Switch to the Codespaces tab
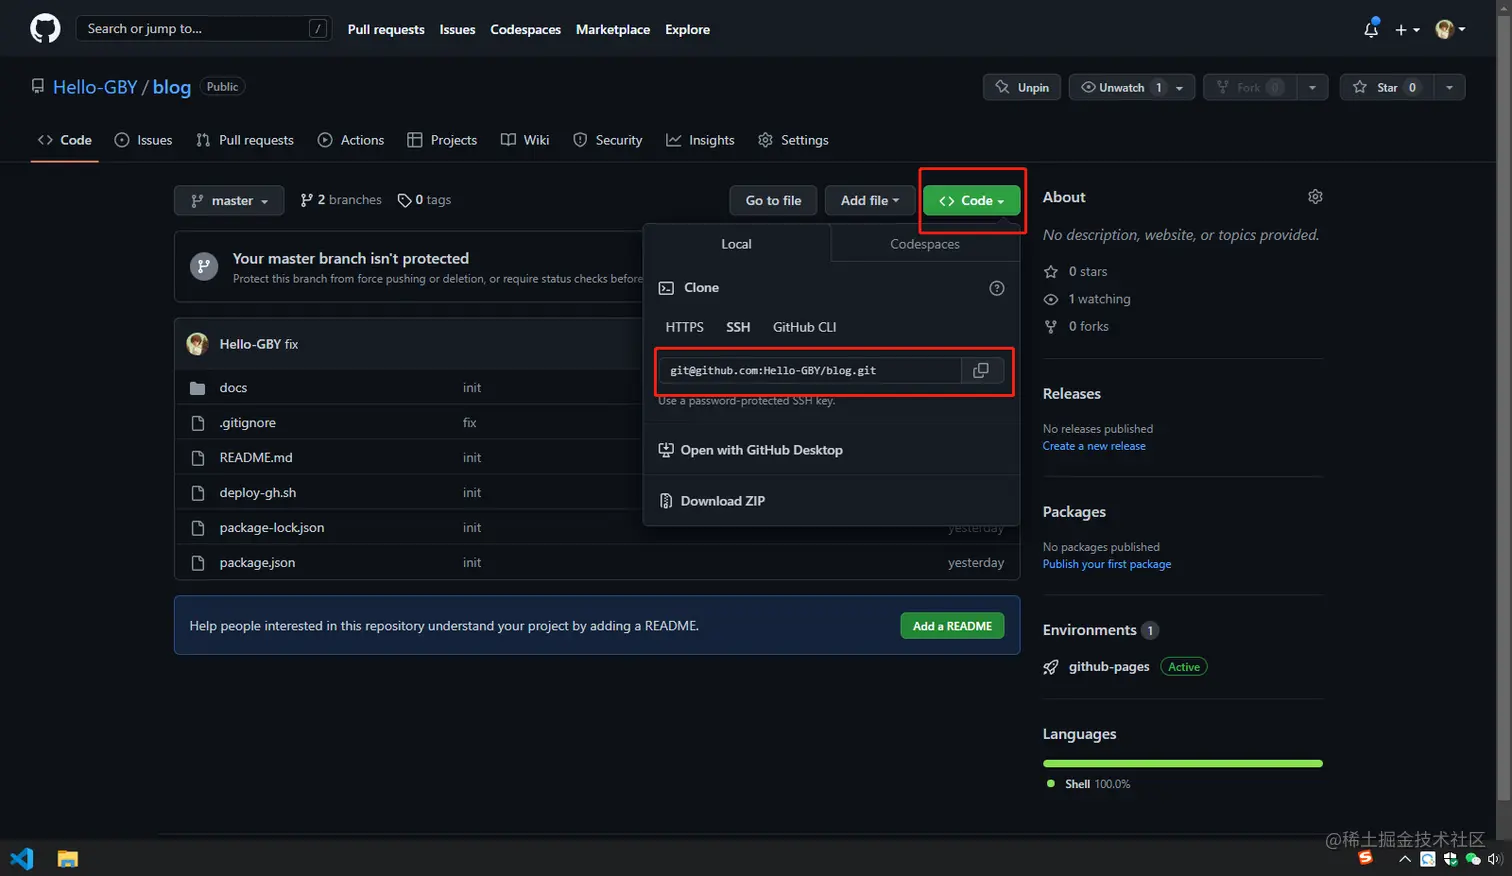The width and height of the screenshot is (1512, 876). (925, 244)
